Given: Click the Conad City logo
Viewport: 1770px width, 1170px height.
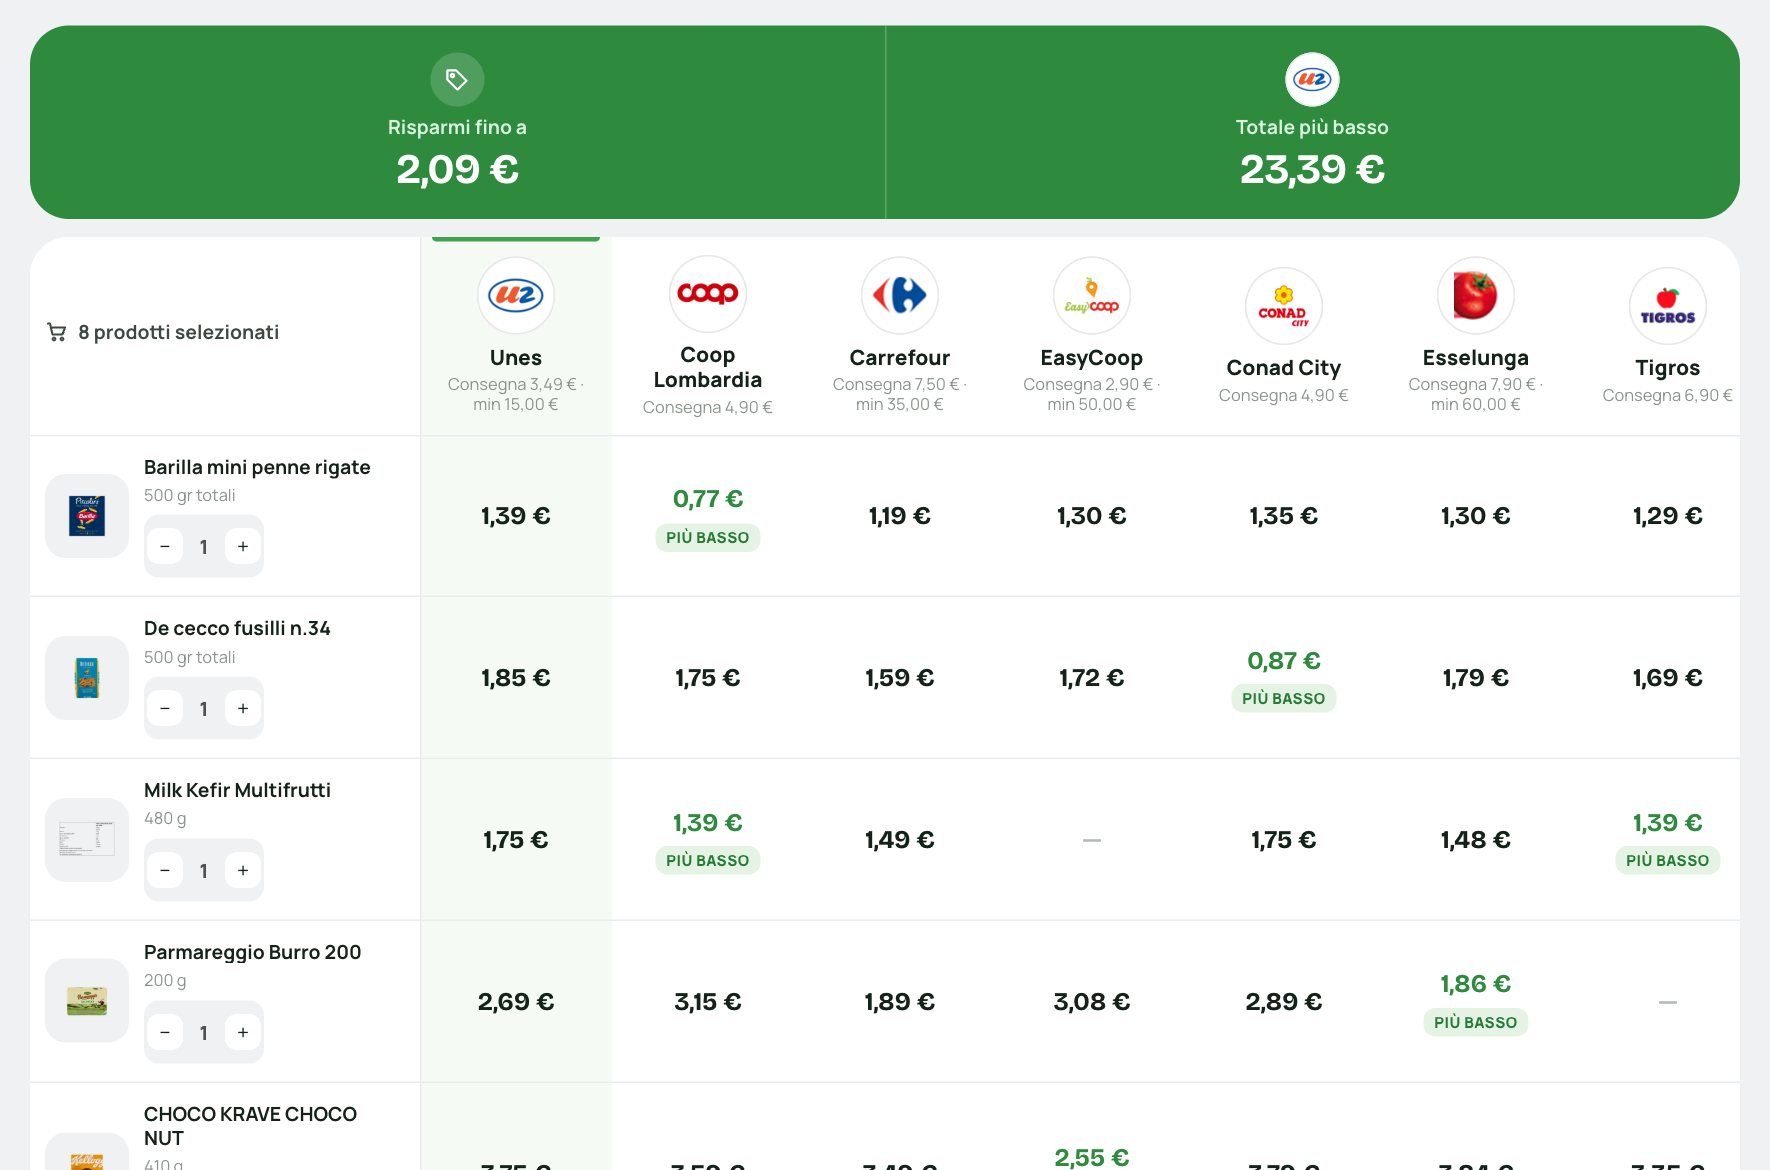Looking at the screenshot, I should tap(1284, 306).
